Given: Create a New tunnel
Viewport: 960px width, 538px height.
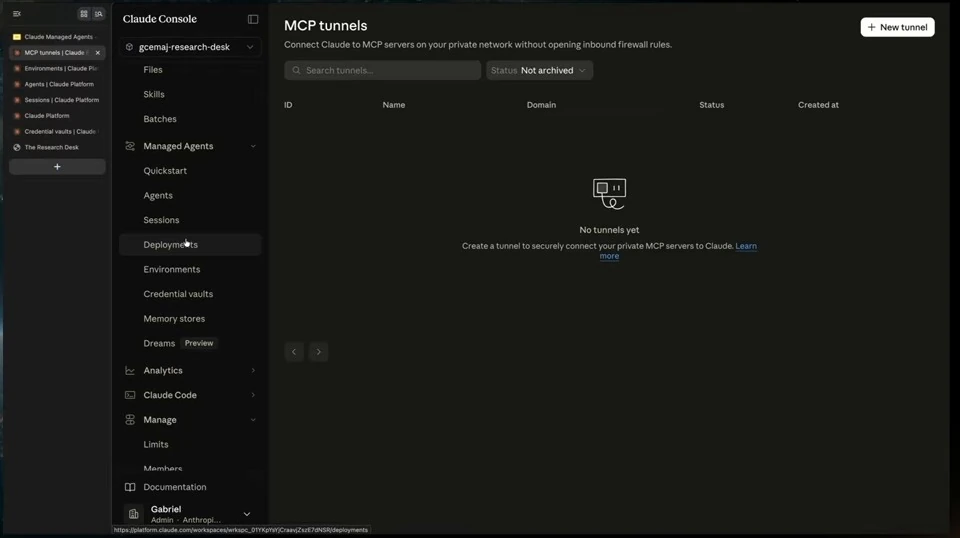Looking at the screenshot, I should coord(898,27).
